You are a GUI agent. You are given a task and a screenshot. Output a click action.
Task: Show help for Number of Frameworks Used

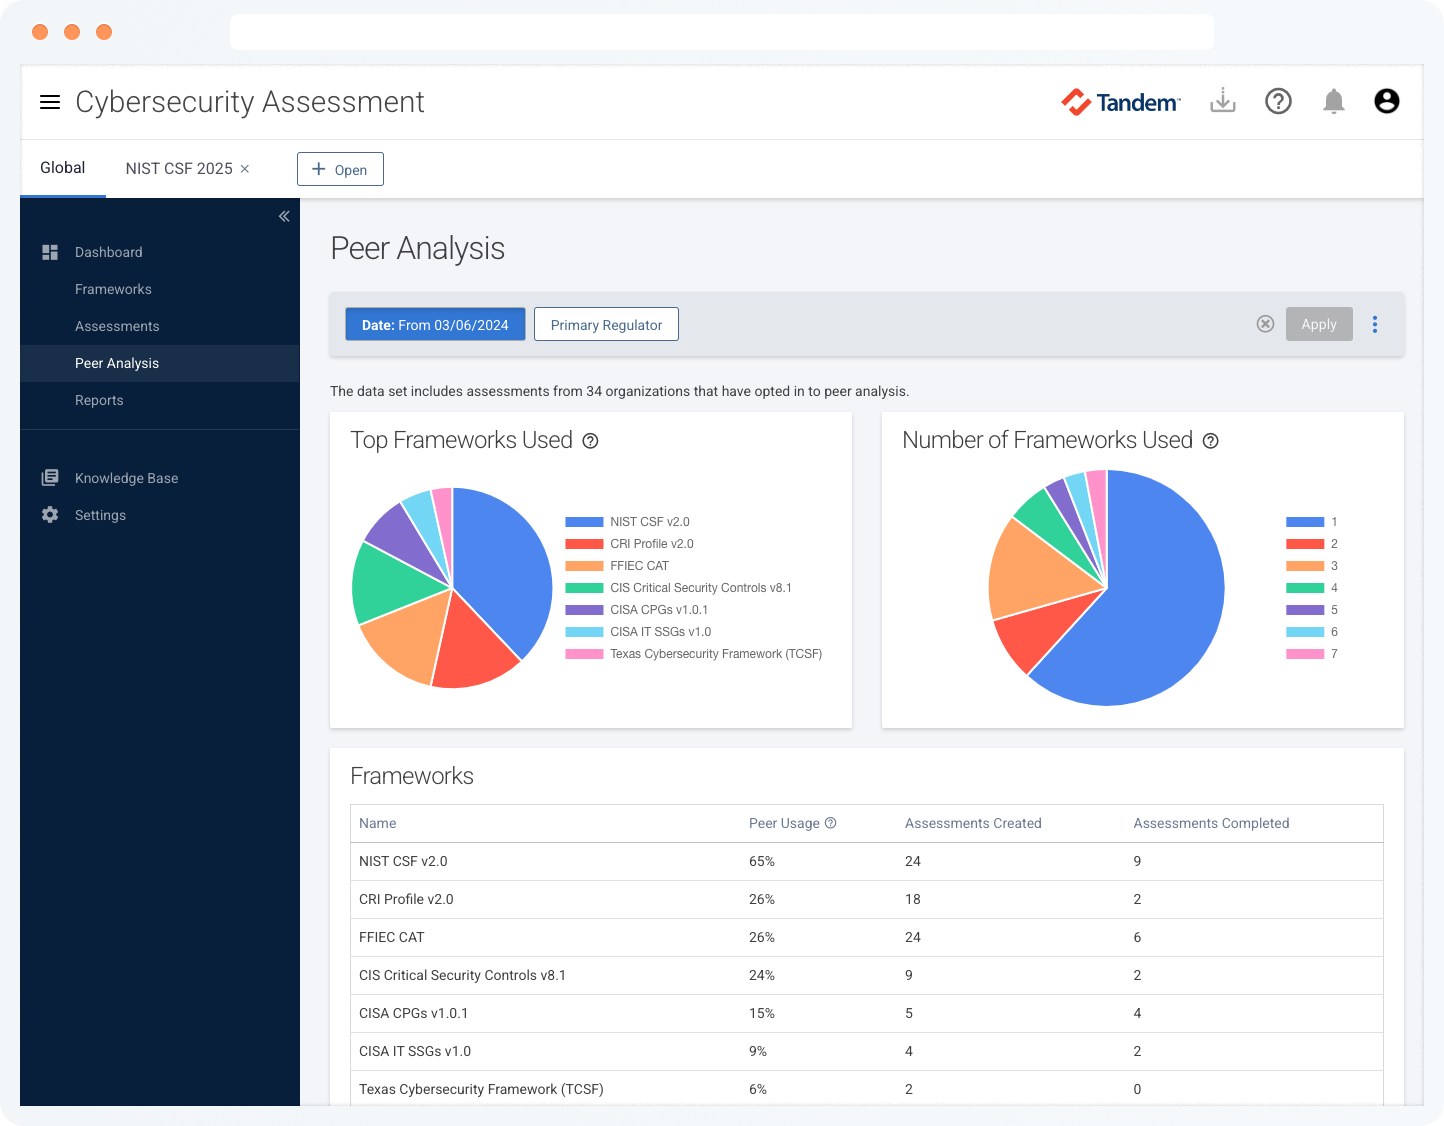1211,441
